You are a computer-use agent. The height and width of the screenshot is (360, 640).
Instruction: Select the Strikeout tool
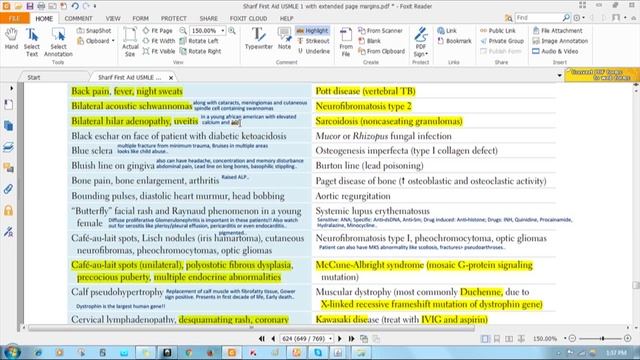[x=313, y=41]
